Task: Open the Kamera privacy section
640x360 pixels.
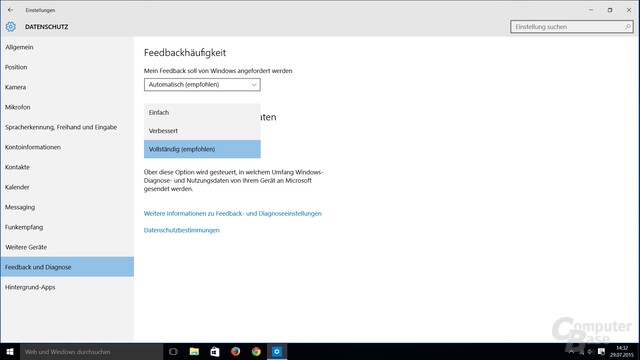Action: tap(67, 87)
